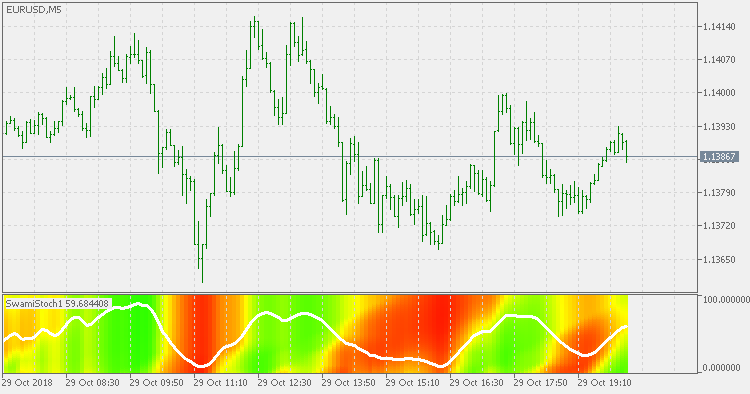Image resolution: width=750 pixels, height=394 pixels.
Task: Click the 29 Oct 12:30 time label
Action: 285,383
